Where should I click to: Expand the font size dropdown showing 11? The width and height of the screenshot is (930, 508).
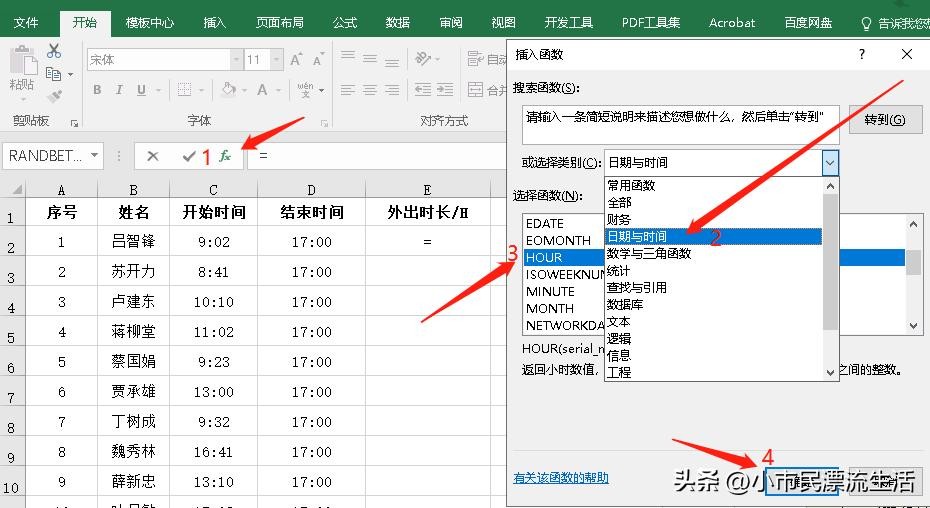[x=276, y=59]
